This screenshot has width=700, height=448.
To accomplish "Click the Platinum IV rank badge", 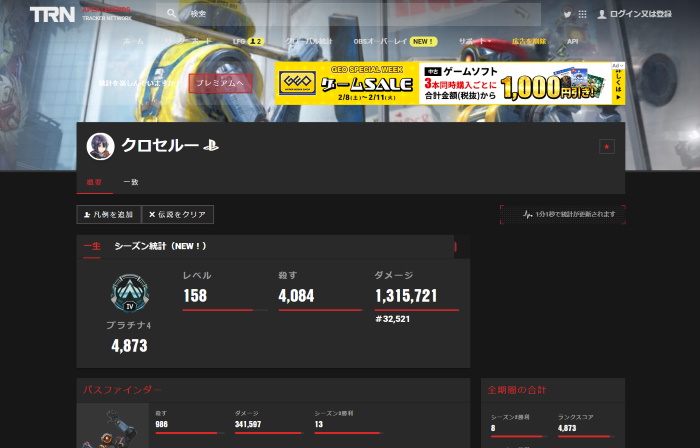I will (130, 293).
